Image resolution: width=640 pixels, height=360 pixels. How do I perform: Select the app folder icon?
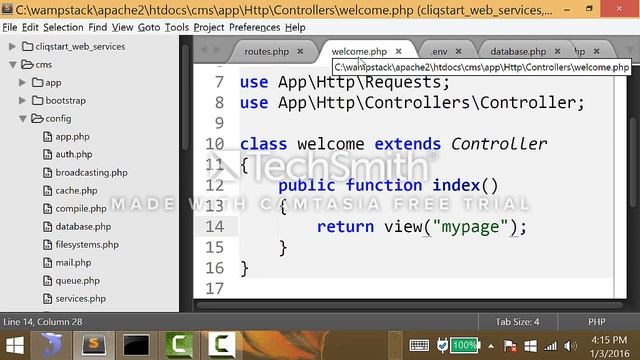click(38, 82)
